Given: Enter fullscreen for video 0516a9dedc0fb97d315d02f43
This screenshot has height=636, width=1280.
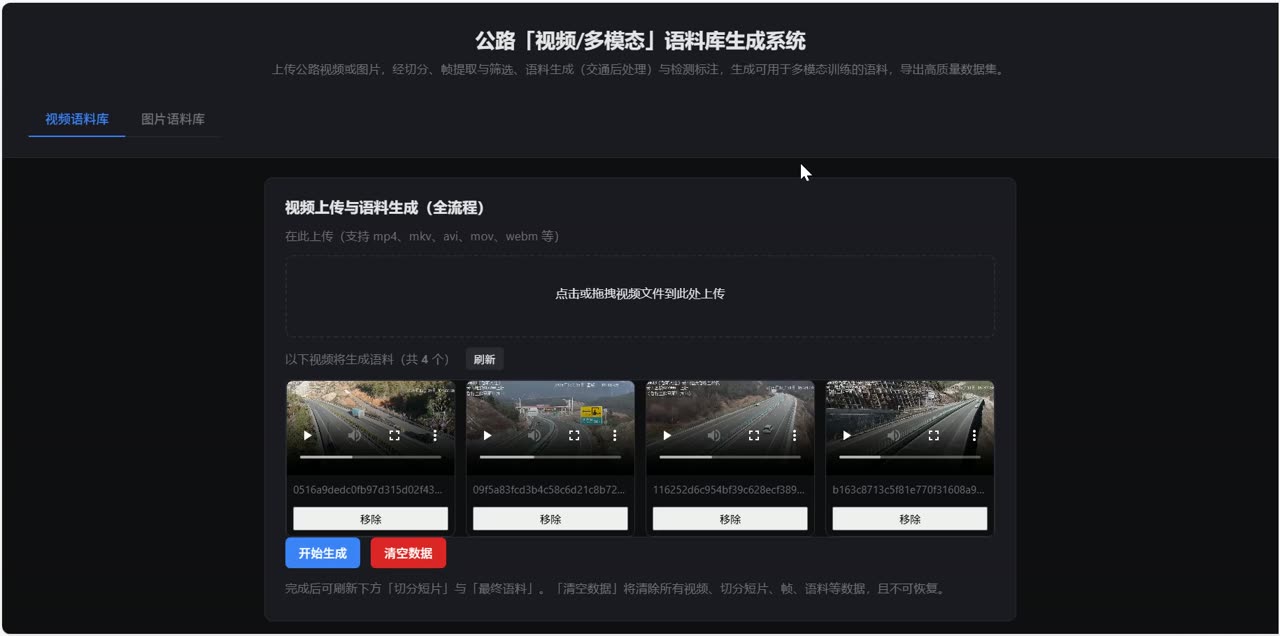Looking at the screenshot, I should click(394, 436).
